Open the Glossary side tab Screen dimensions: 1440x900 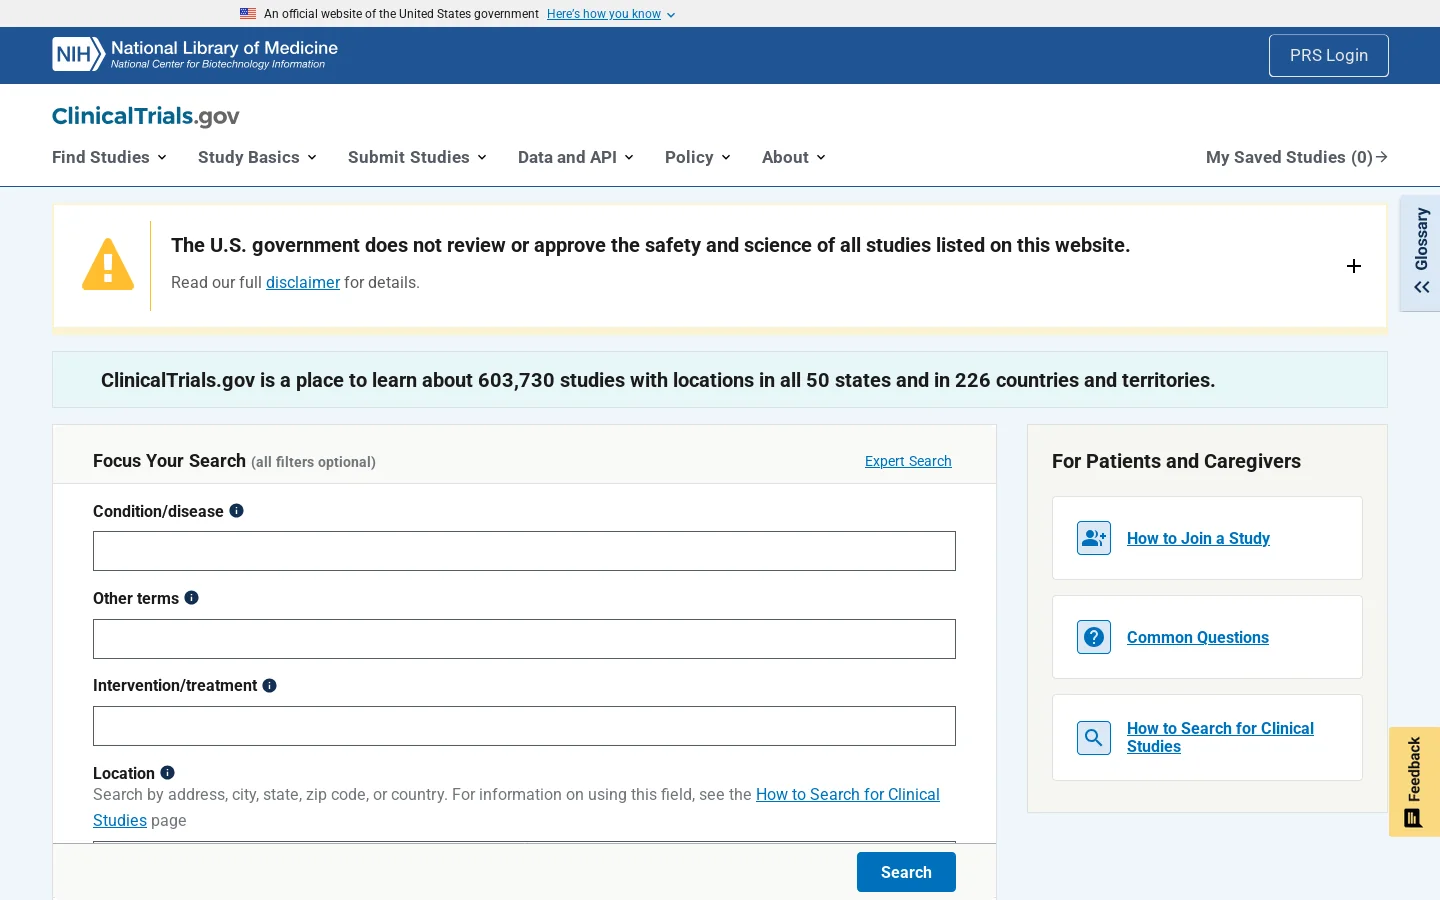point(1420,253)
